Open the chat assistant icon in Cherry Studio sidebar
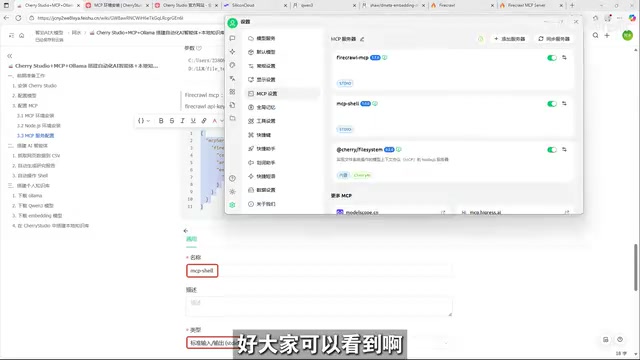 click(x=232, y=38)
